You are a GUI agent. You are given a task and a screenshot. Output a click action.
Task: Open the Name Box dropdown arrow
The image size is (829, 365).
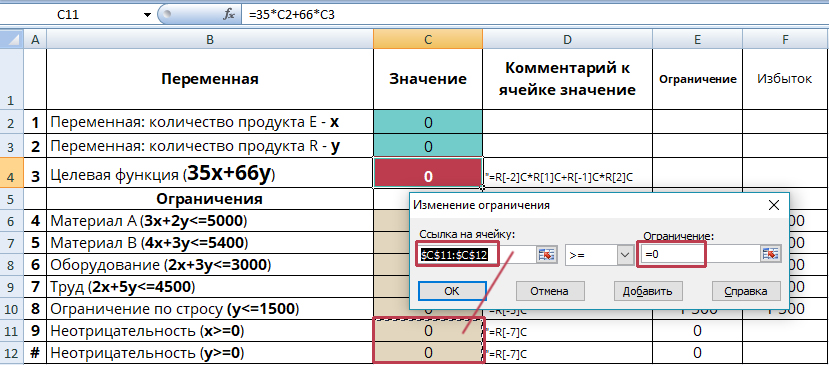point(148,15)
